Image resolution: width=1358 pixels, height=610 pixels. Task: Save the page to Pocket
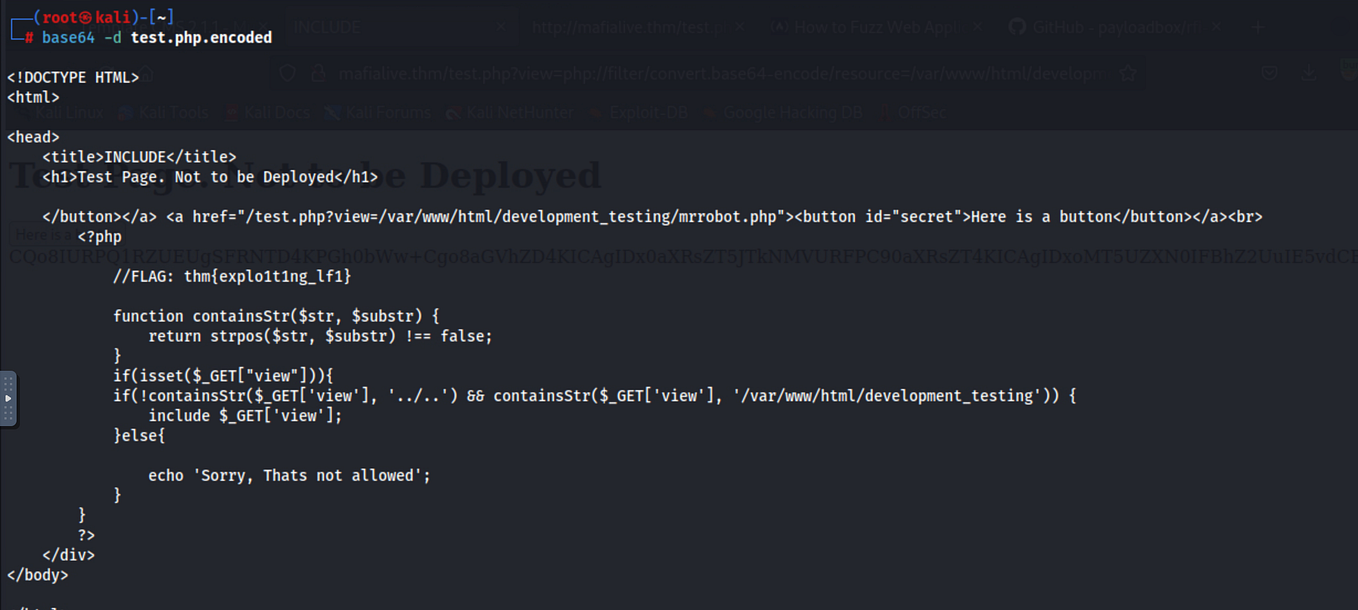(1271, 72)
